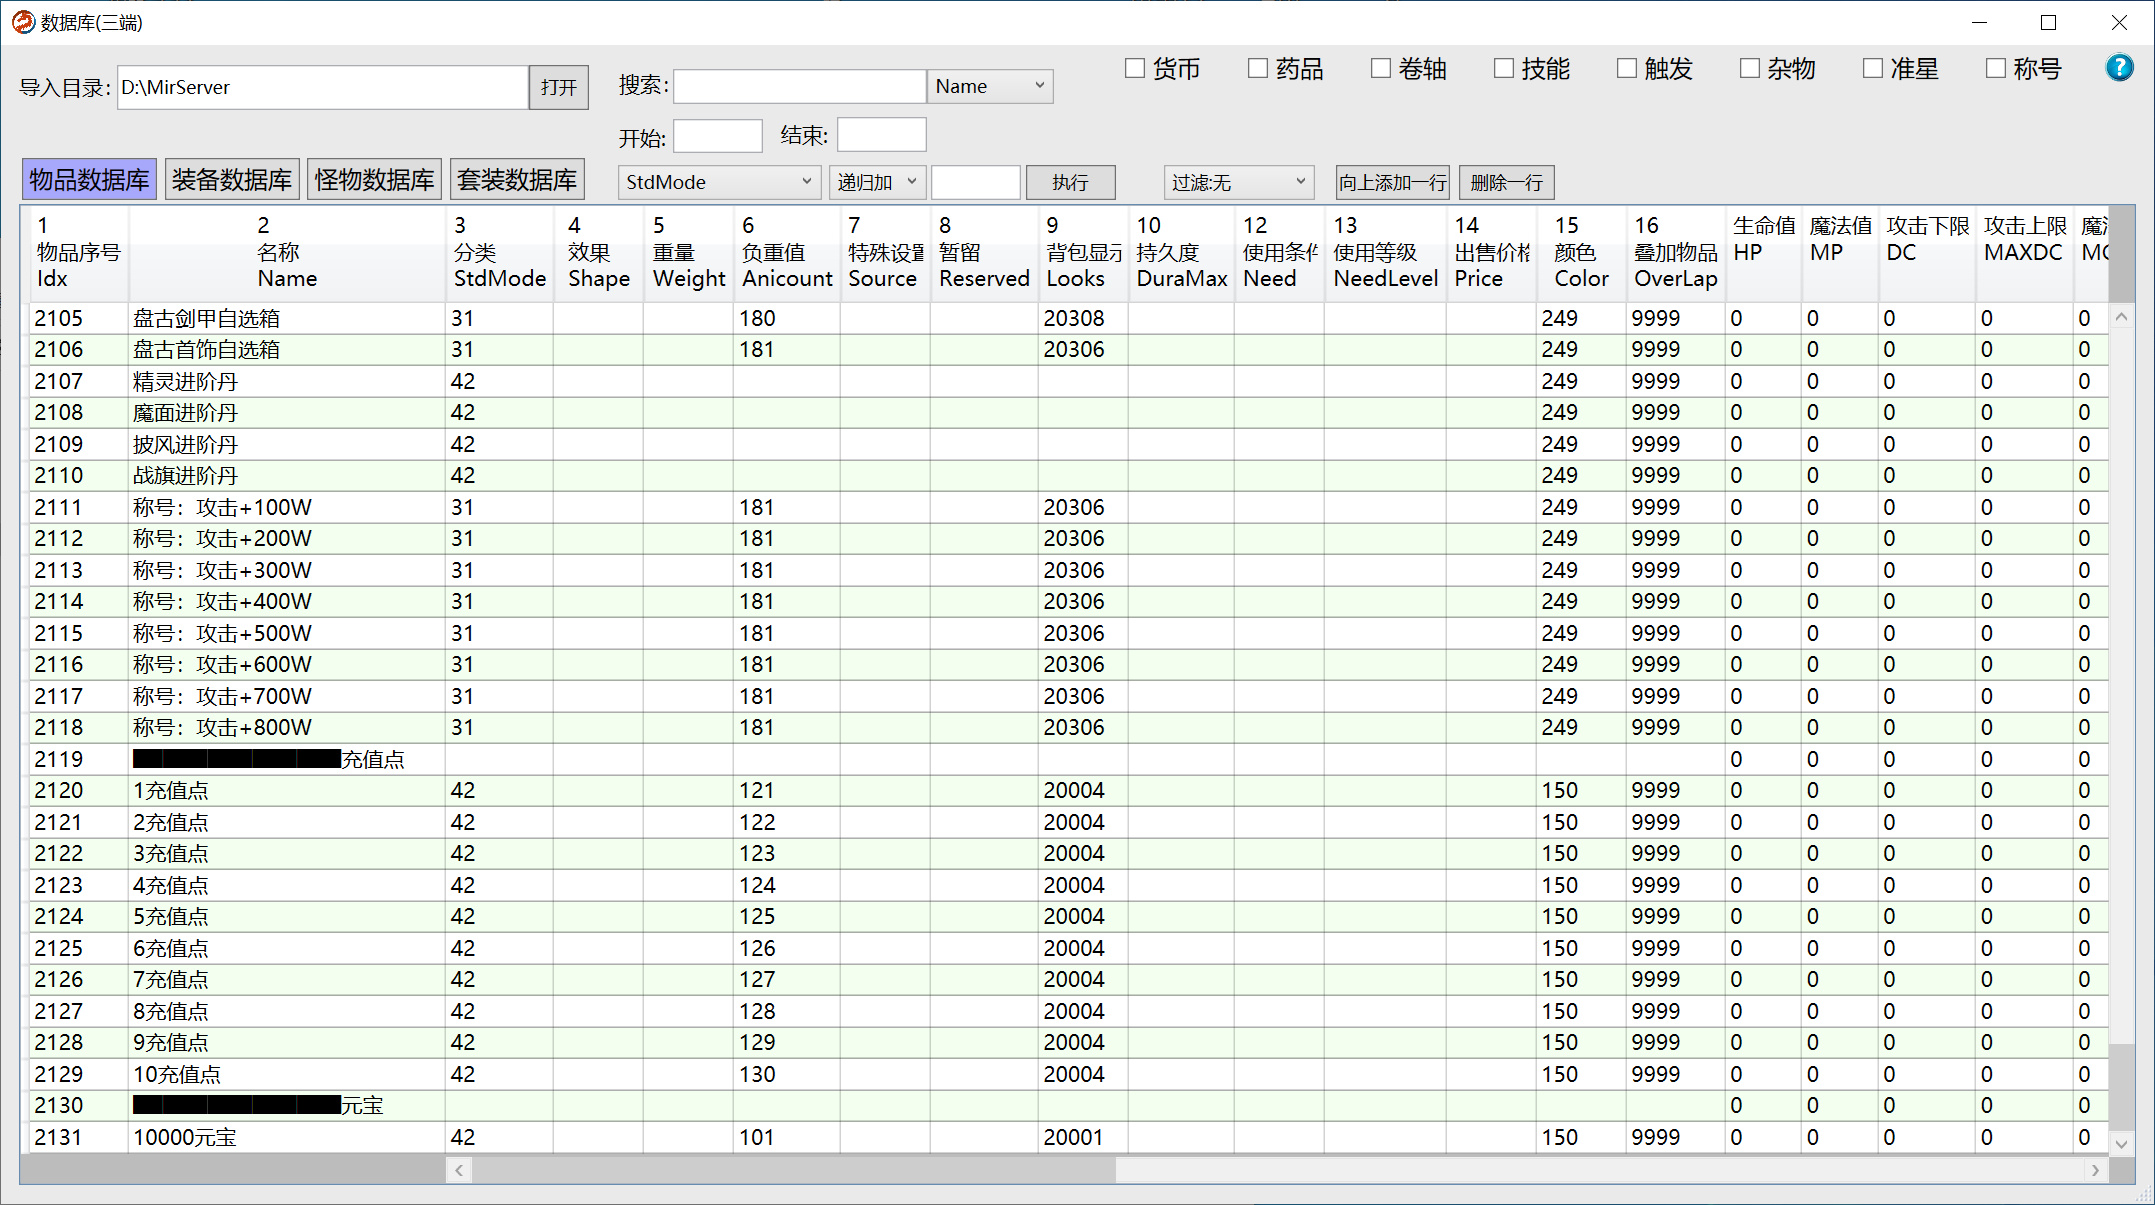The height and width of the screenshot is (1205, 2155).
Task: Check the 杂物 checkbox
Action: pyautogui.click(x=1749, y=68)
